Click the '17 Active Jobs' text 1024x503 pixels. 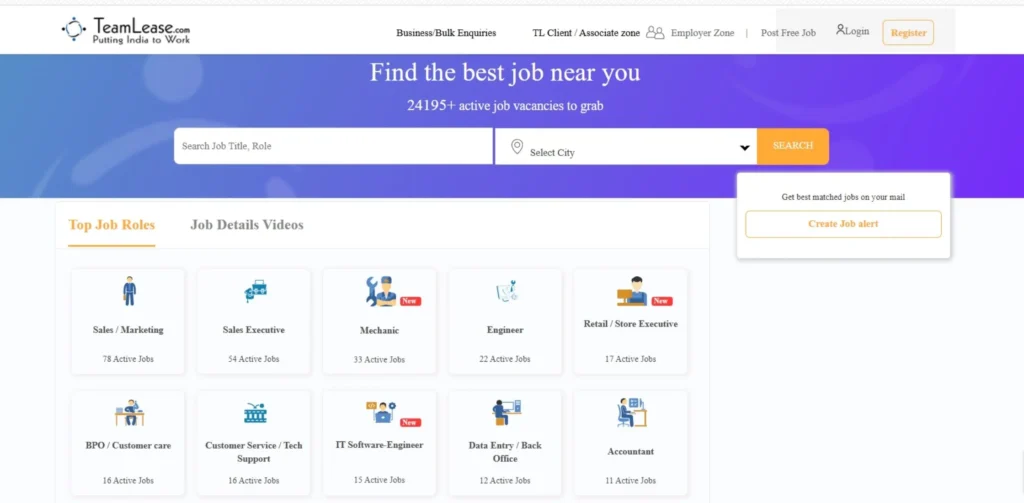630,359
